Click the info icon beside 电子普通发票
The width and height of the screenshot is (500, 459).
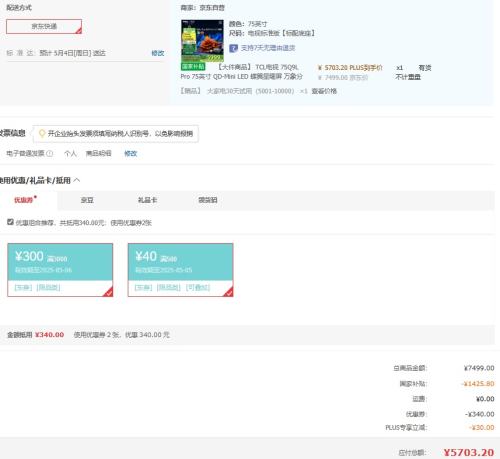pyautogui.click(x=50, y=154)
